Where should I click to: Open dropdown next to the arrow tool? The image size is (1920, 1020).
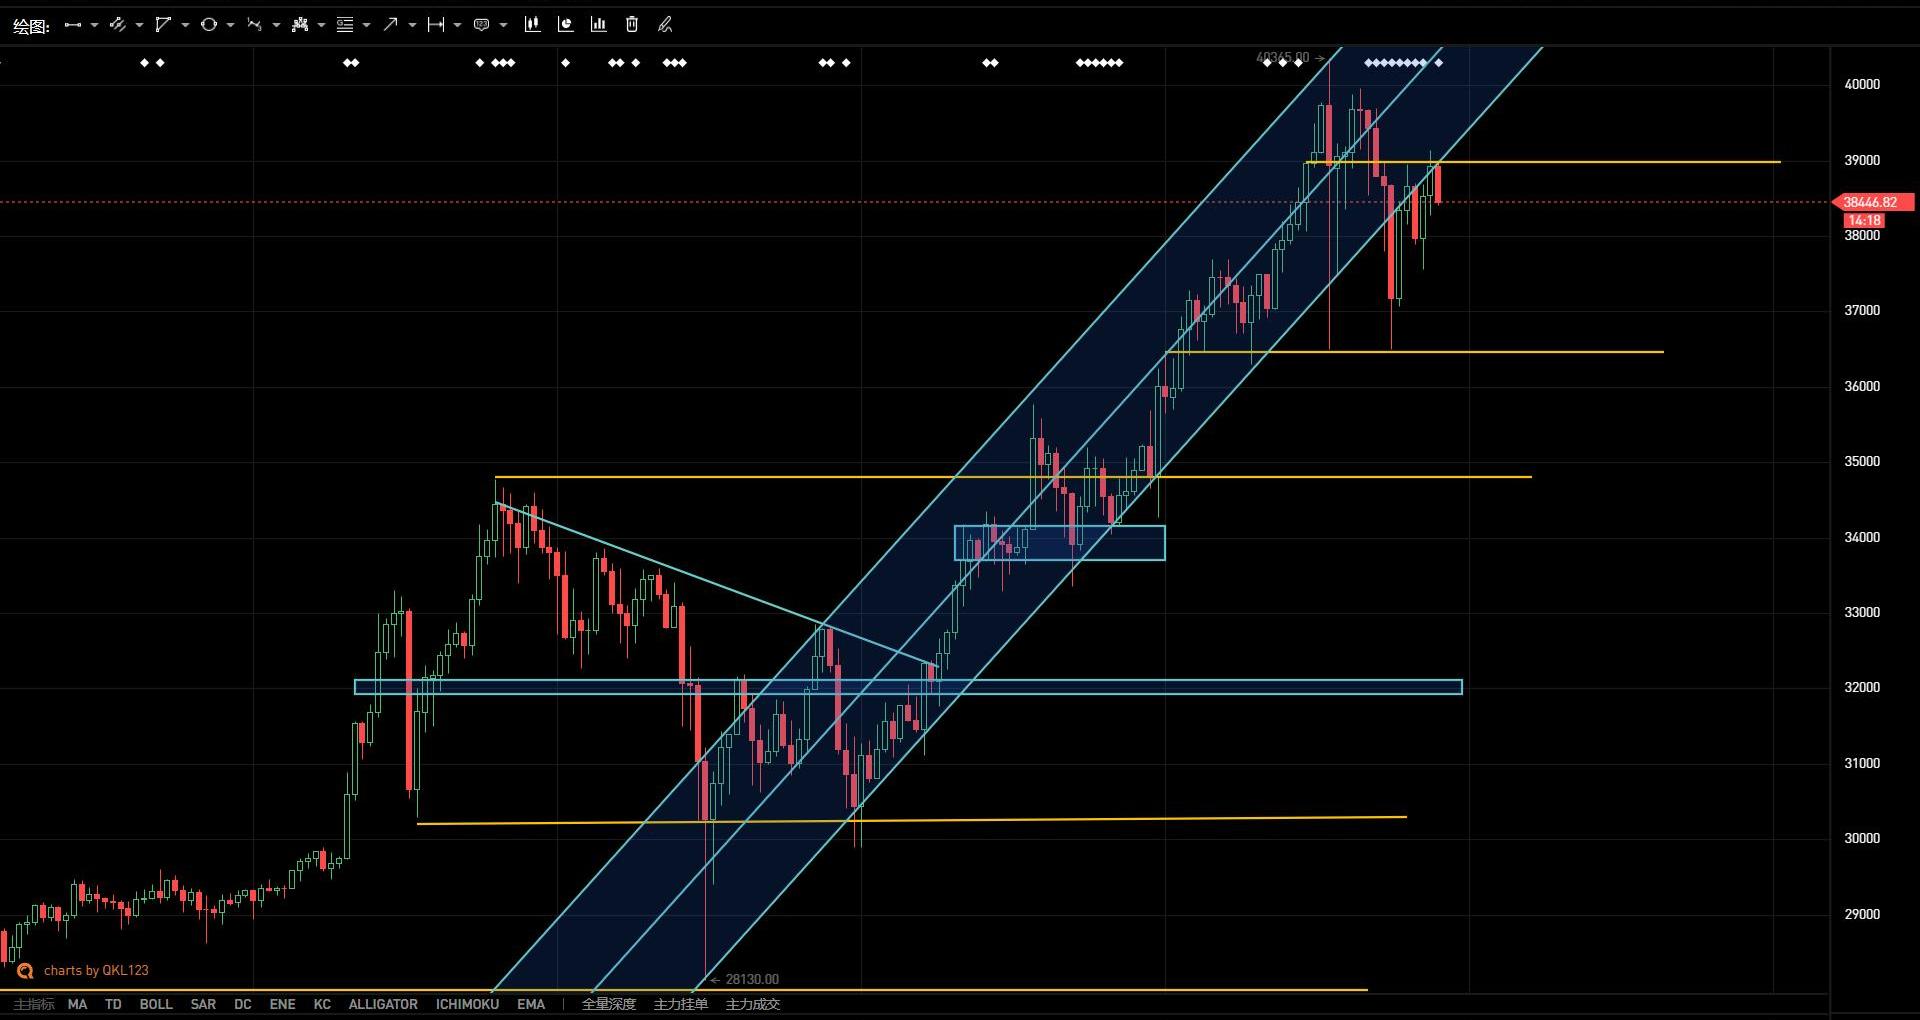412,25
